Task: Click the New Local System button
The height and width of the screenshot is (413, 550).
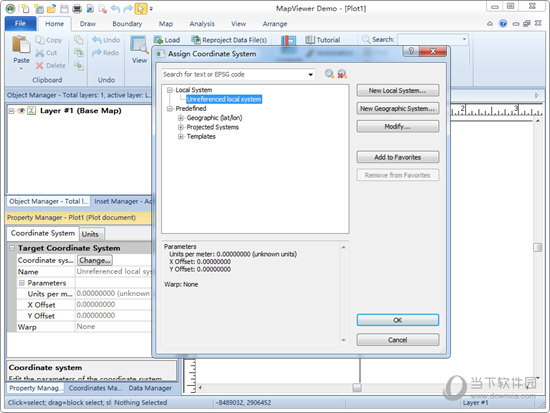Action: point(397,91)
